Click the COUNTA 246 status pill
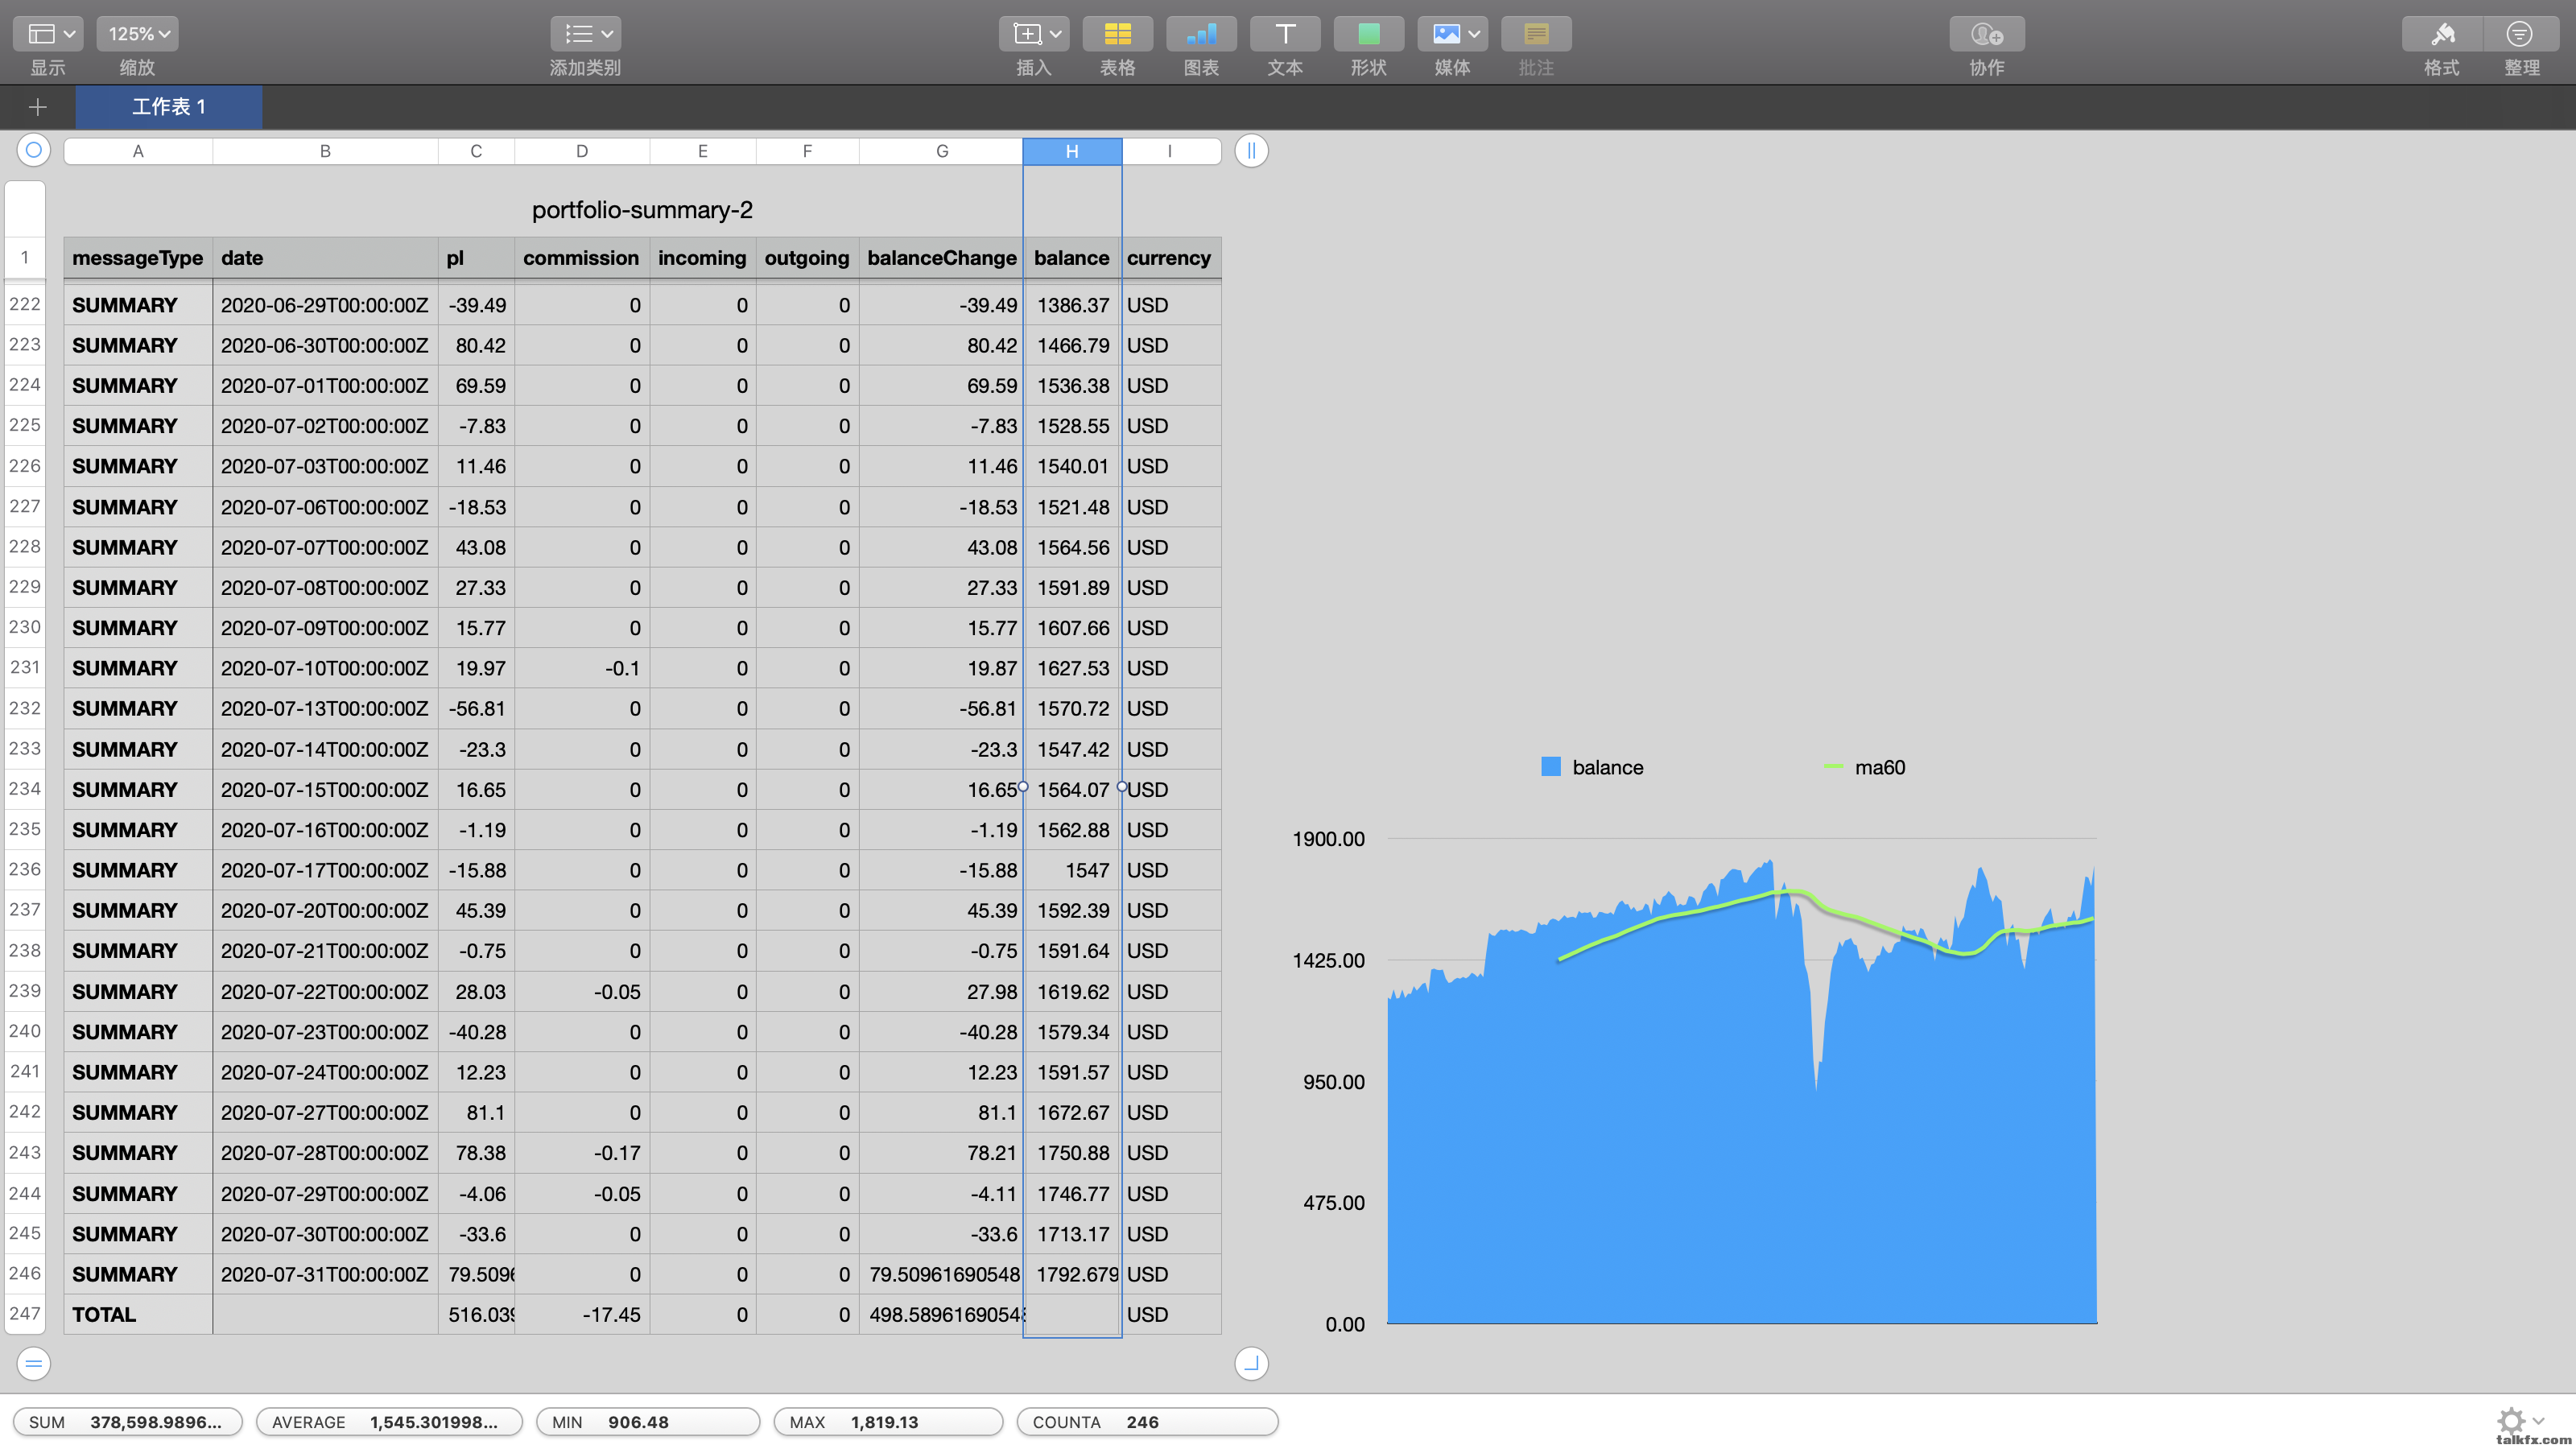Viewport: 2576px width, 1449px height. point(1147,1422)
